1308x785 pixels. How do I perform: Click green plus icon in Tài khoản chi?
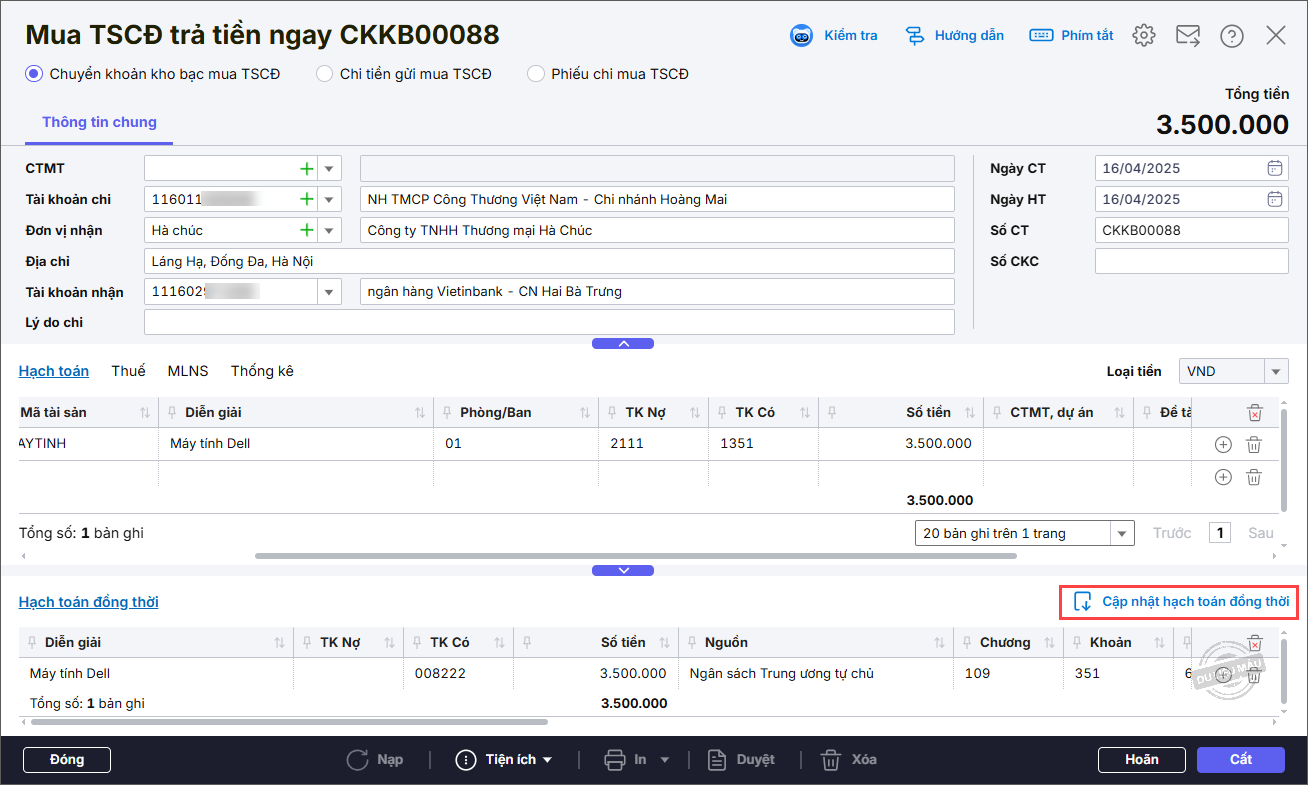point(306,199)
